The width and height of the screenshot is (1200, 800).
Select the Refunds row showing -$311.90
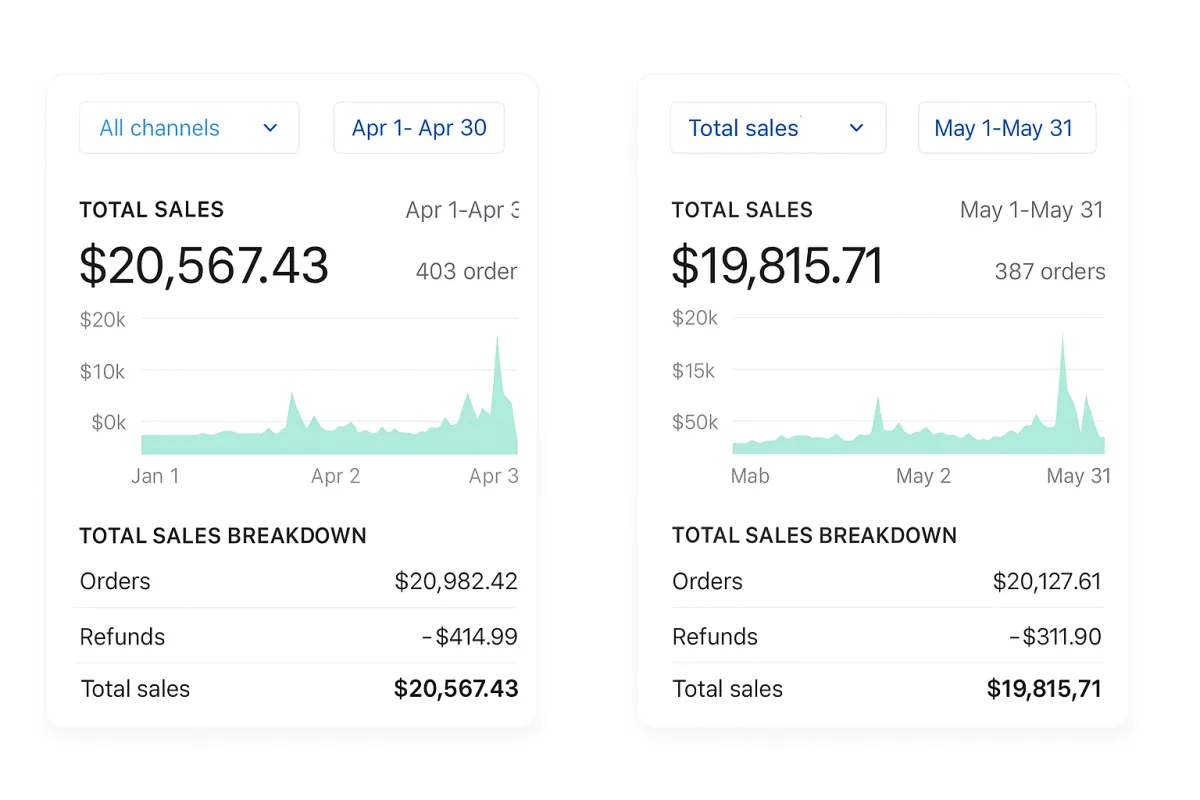[886, 637]
